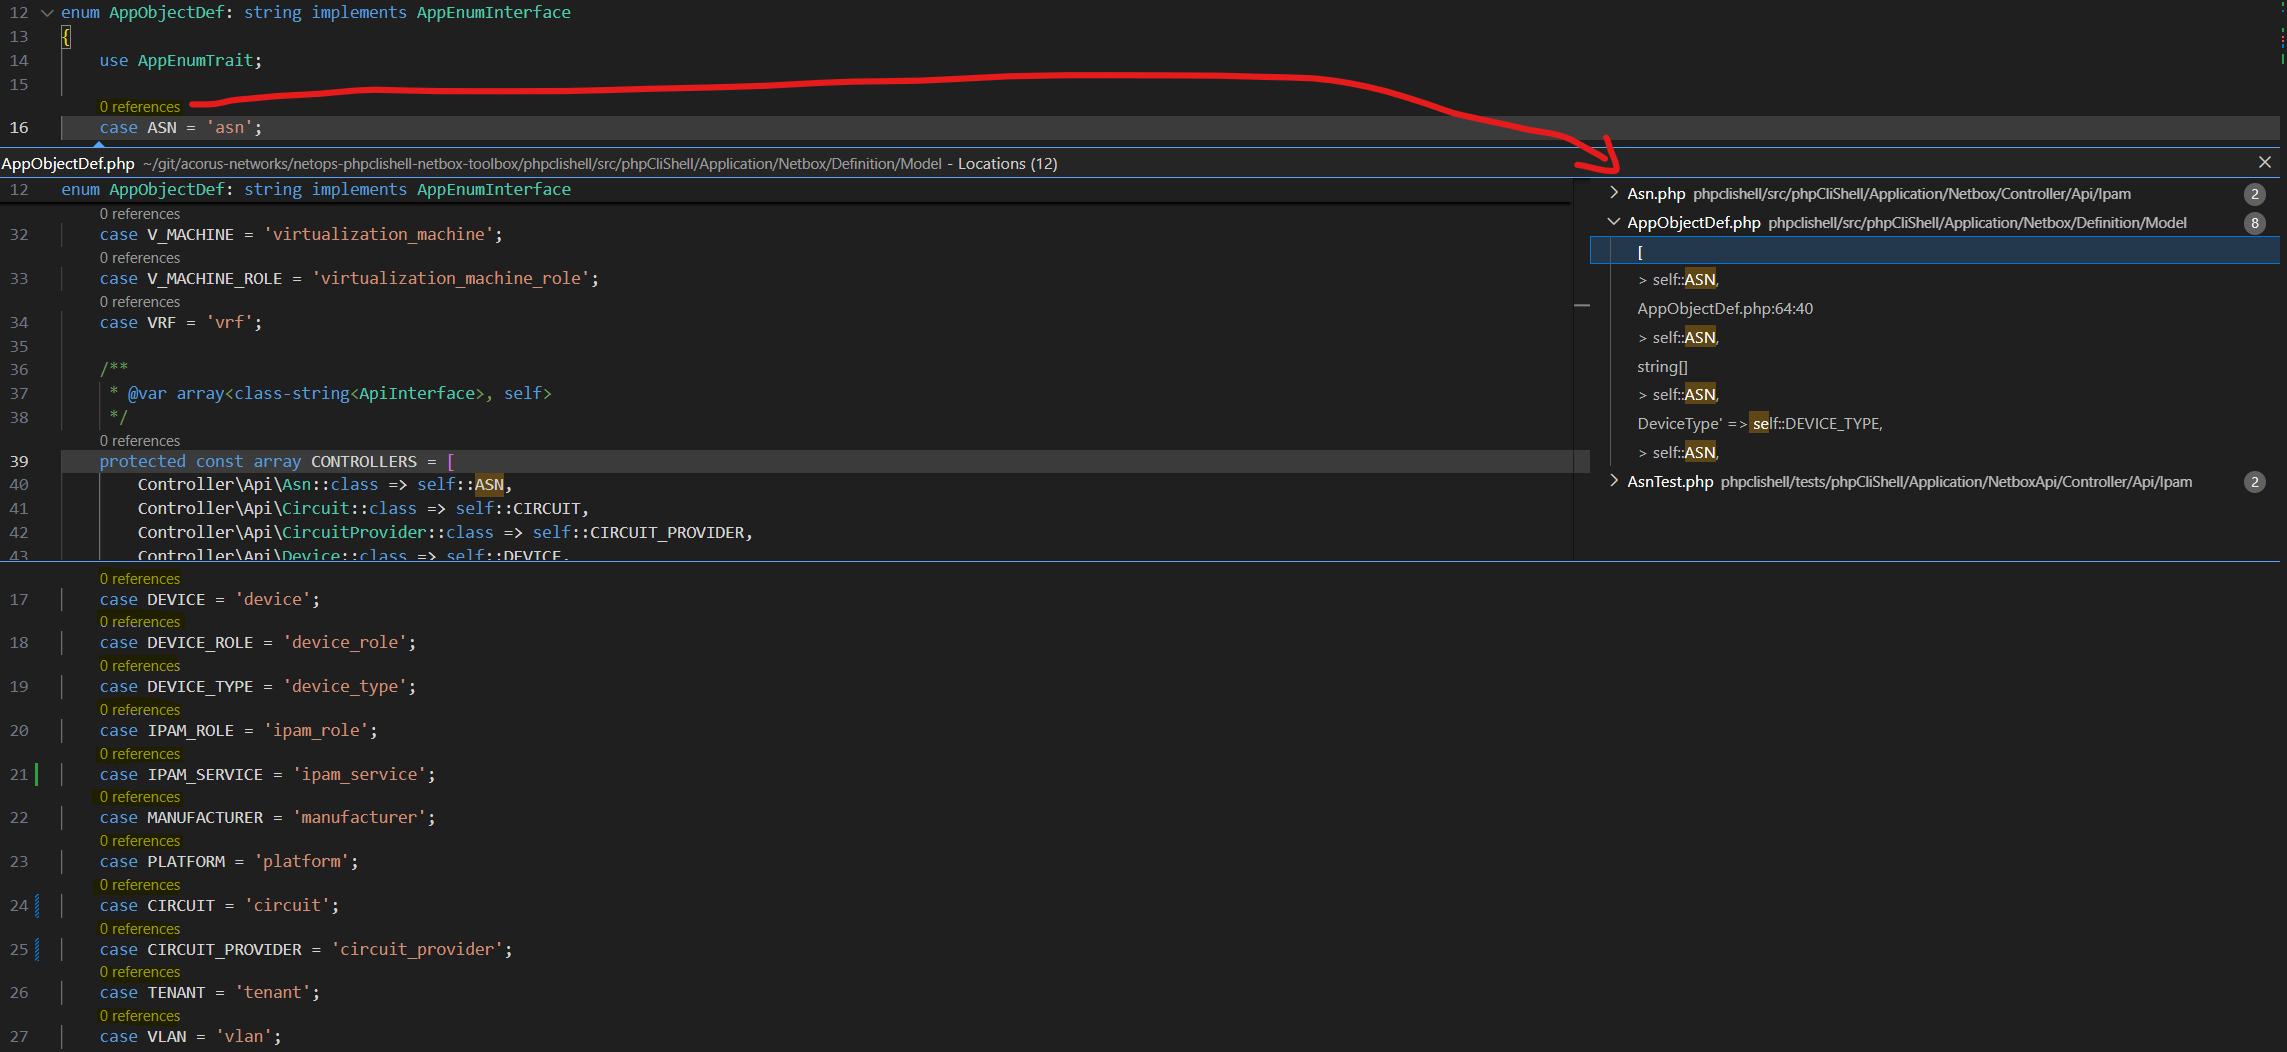Viewport: 2287px width, 1052px height.
Task: Click the 'circuit' string on line 24
Action: [287, 905]
